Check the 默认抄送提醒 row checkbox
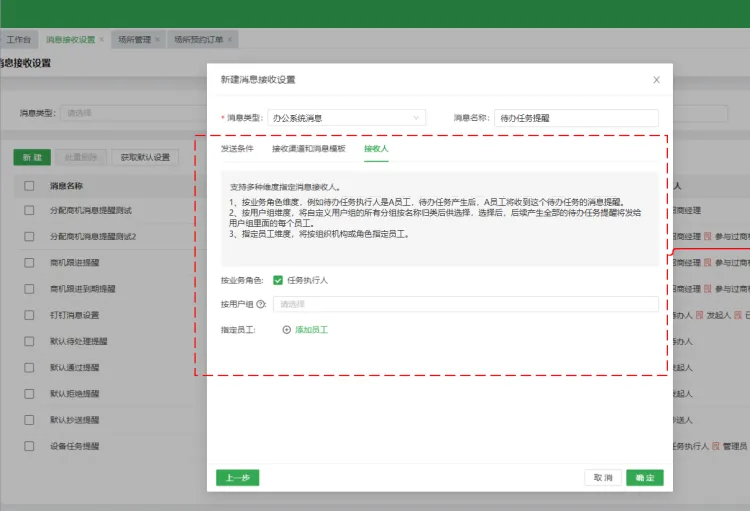750x511 pixels. (x=29, y=420)
